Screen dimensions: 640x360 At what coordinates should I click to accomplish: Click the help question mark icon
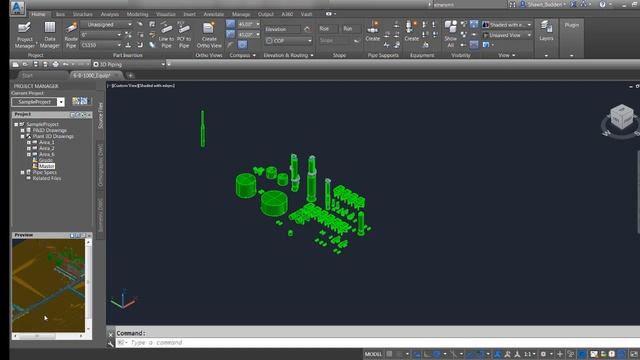(602, 4)
